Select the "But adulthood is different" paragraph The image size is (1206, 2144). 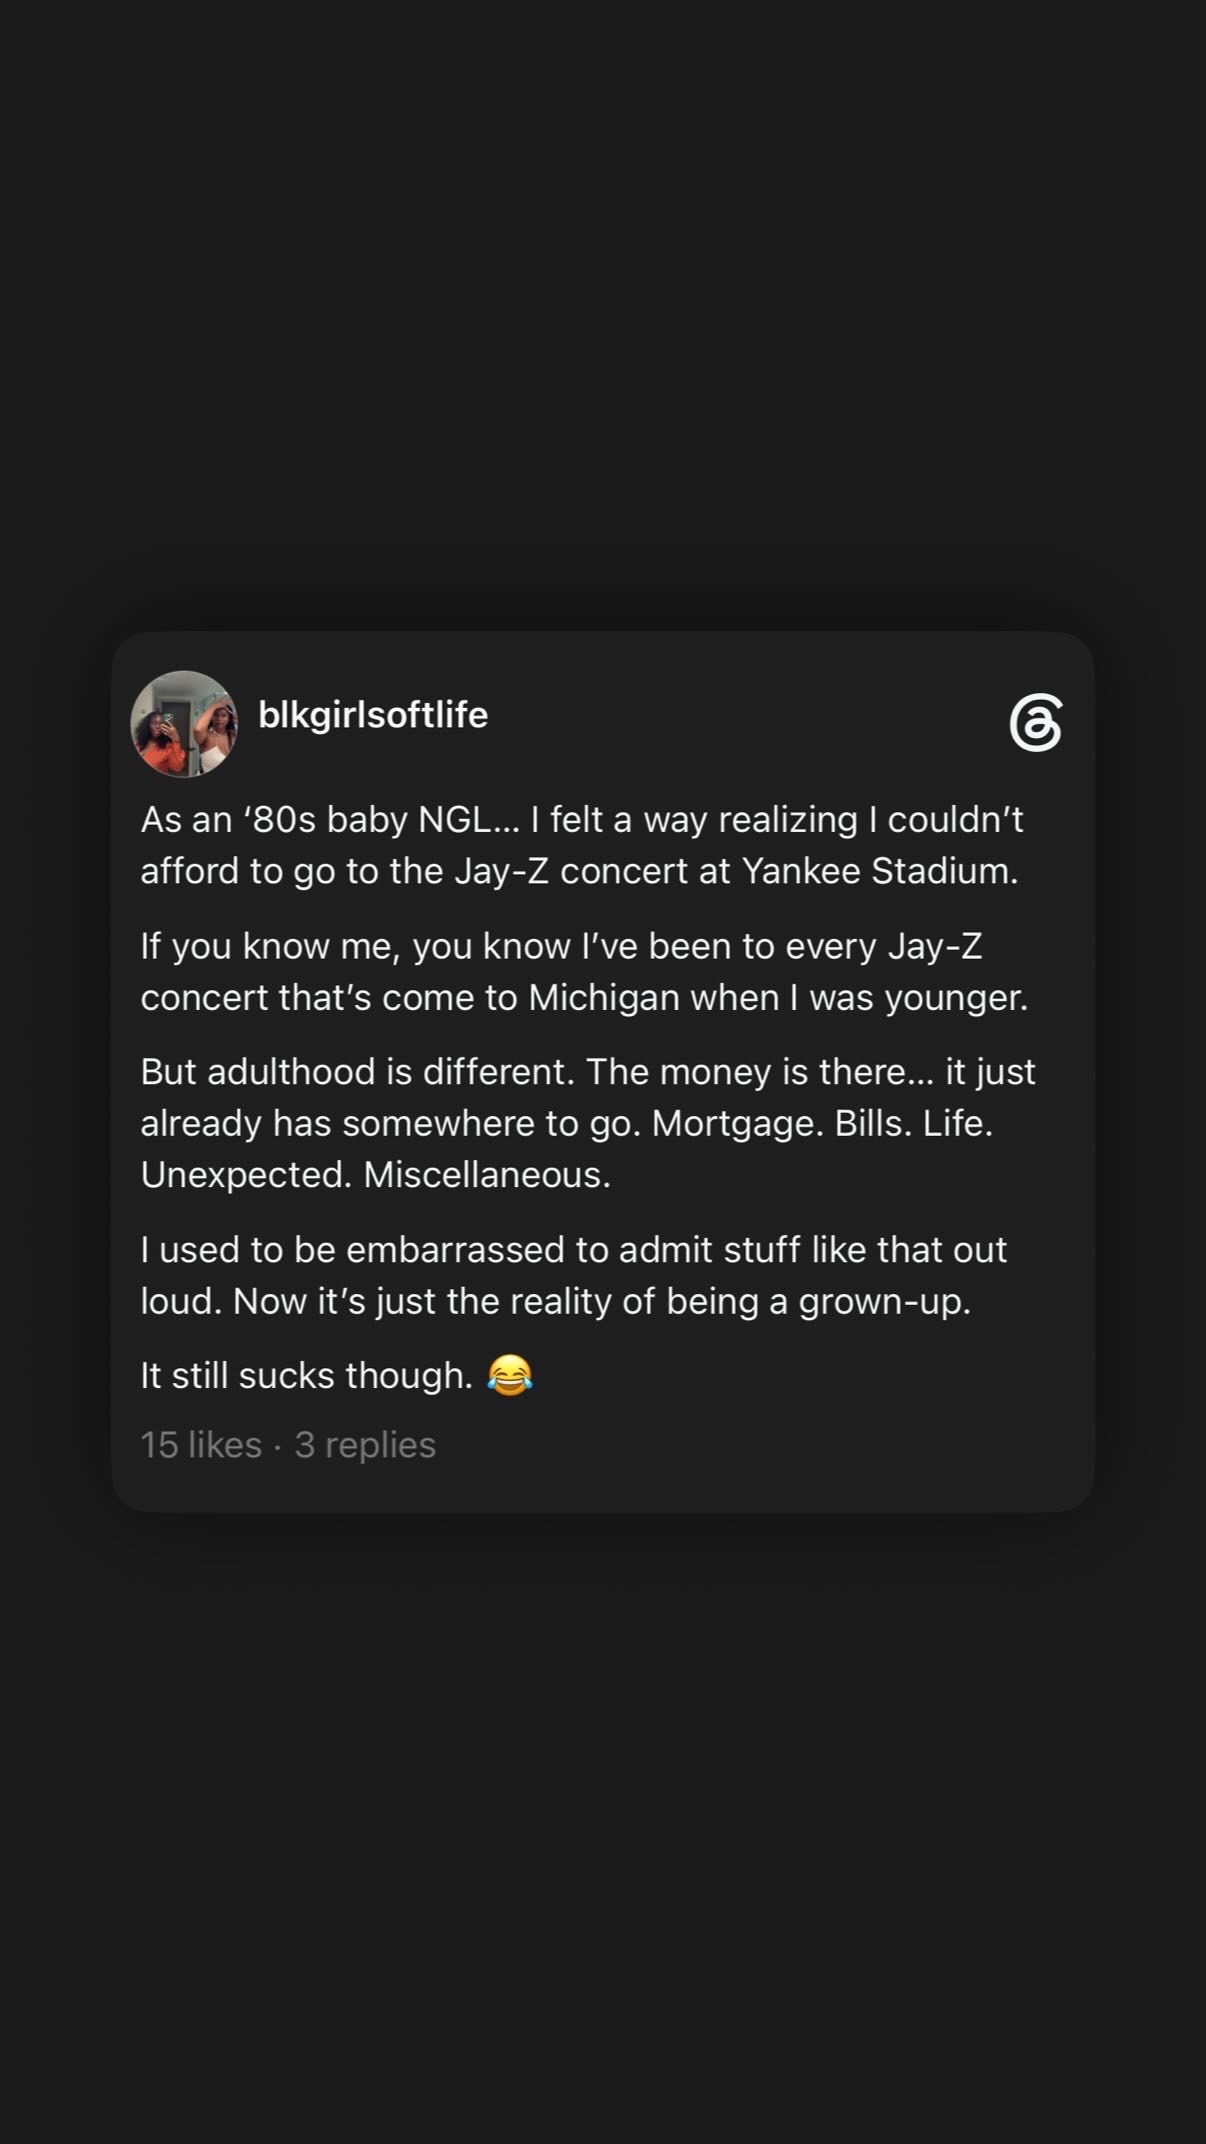(x=588, y=1123)
